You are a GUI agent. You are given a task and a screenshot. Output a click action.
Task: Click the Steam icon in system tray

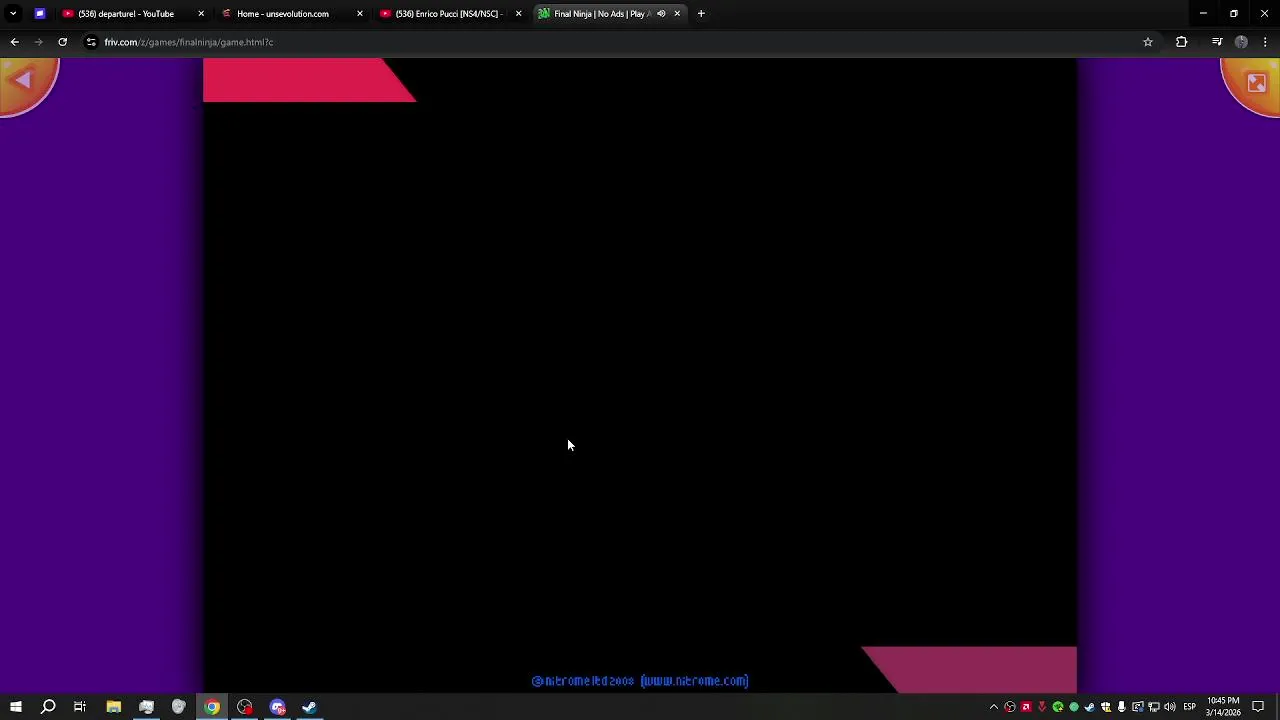pos(1090,707)
